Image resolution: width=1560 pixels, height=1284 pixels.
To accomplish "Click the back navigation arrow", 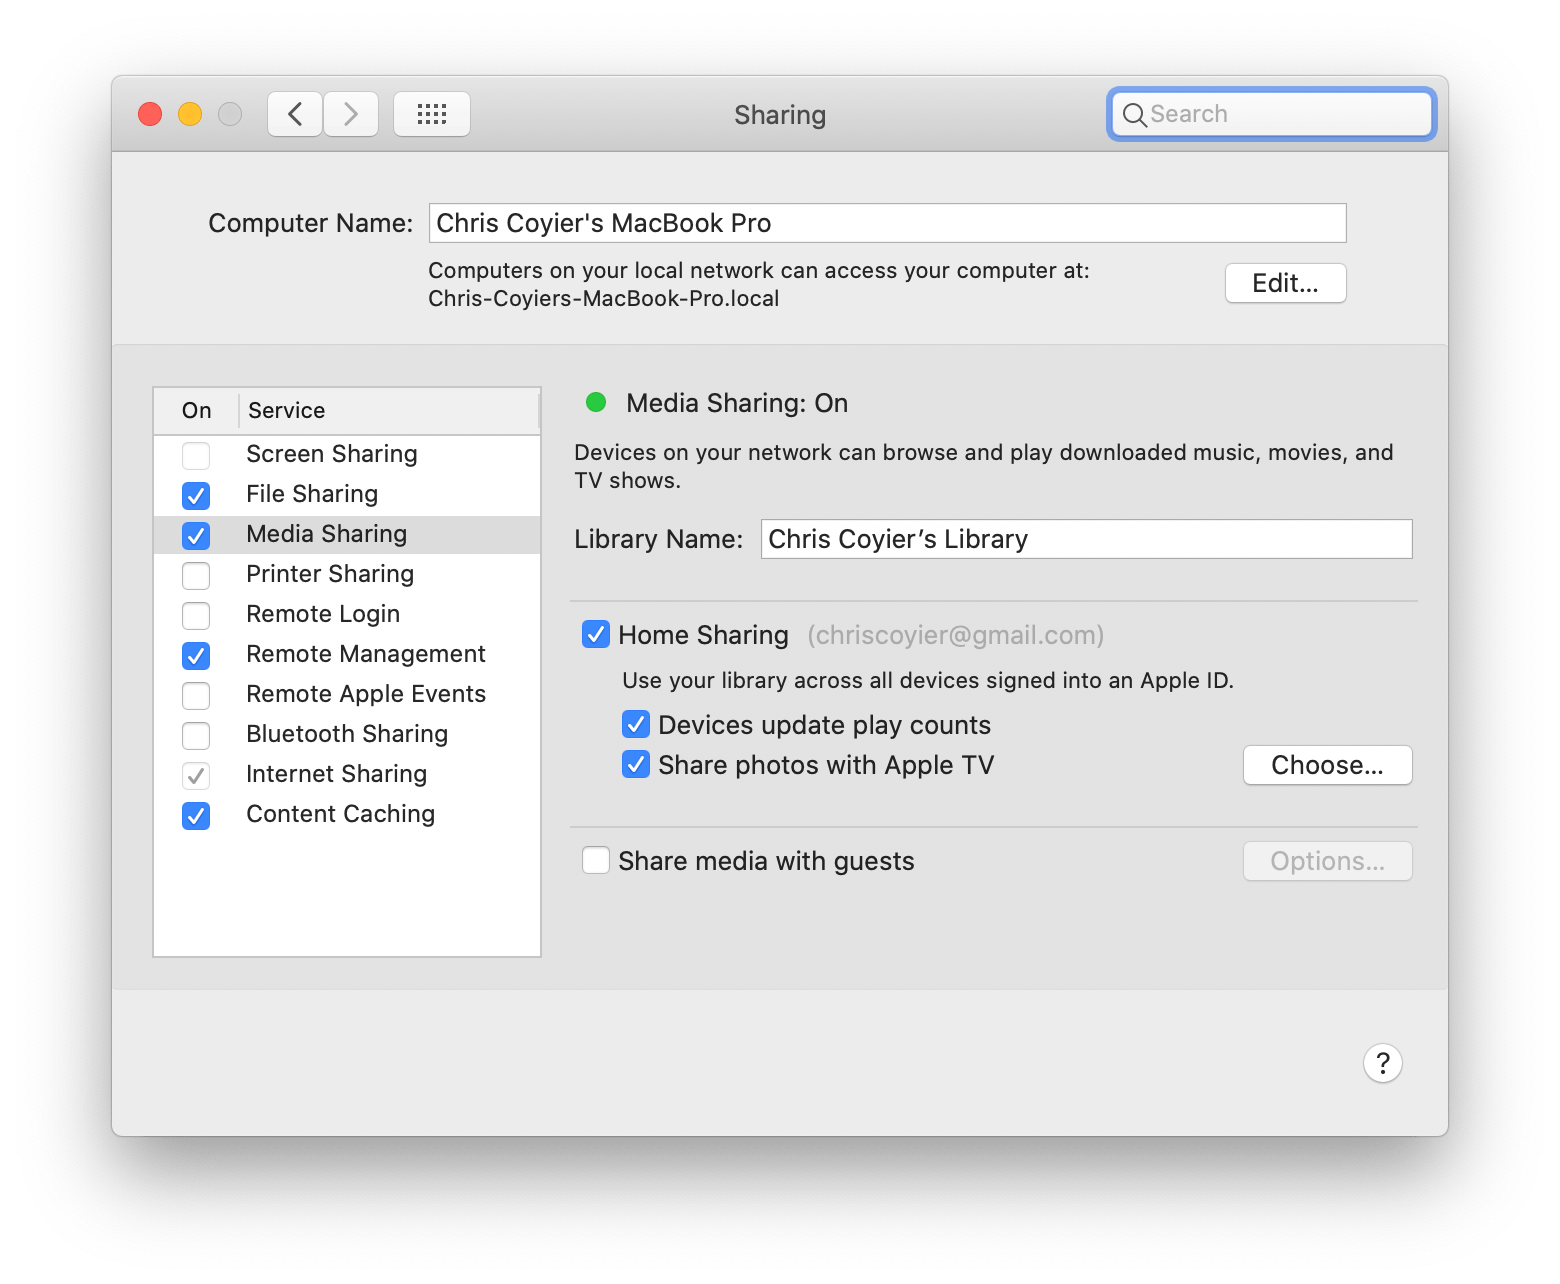I will click(295, 114).
